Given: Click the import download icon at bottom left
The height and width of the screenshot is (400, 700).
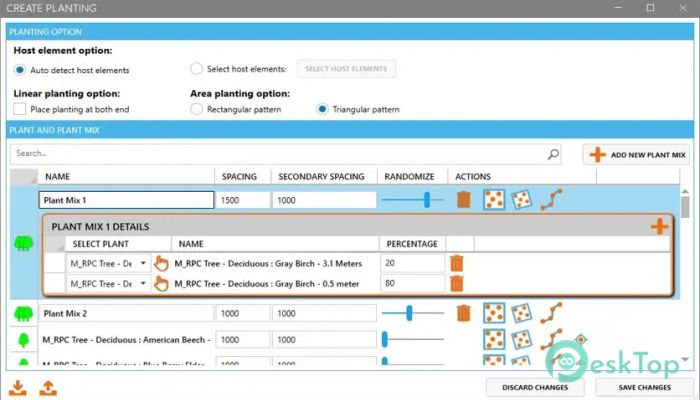Looking at the screenshot, I should coord(18,387).
